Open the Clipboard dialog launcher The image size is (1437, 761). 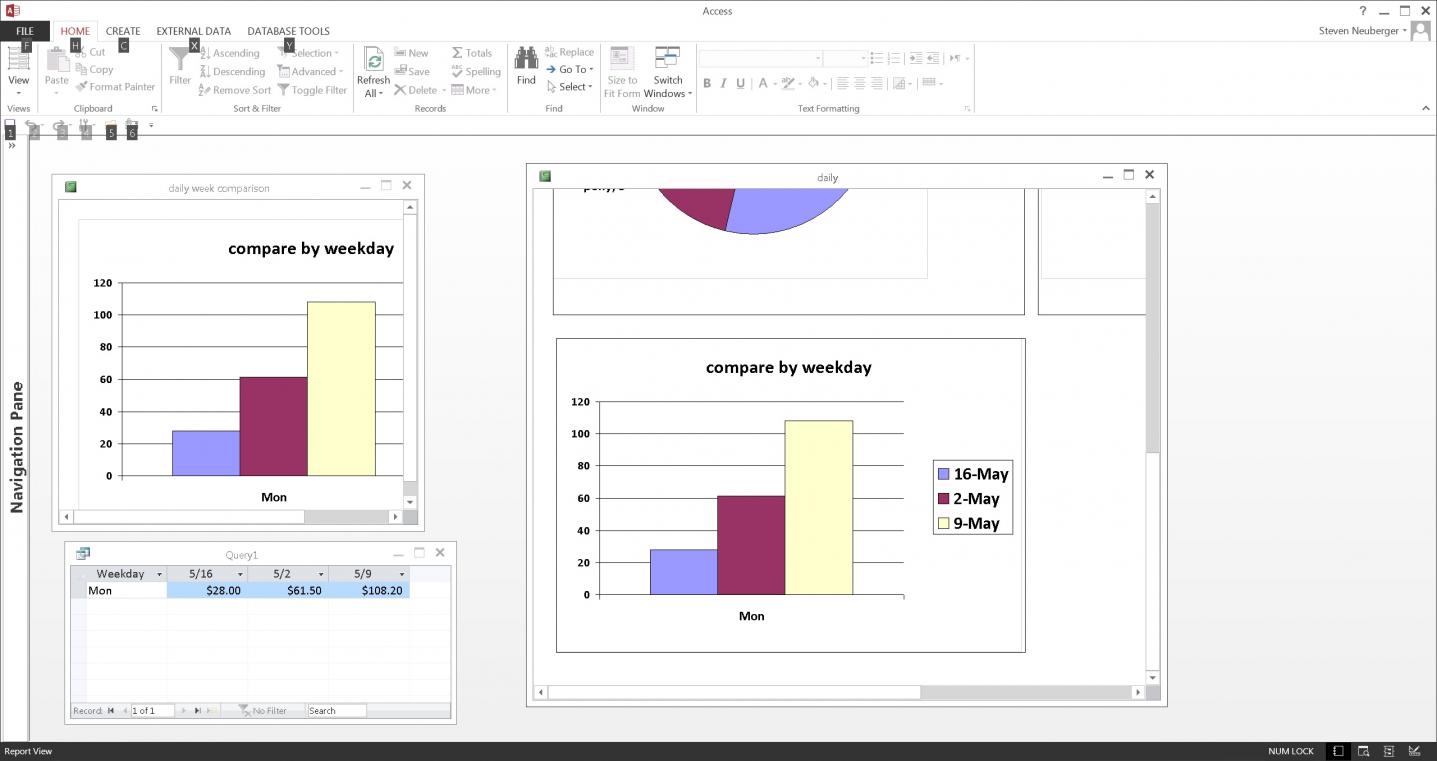pos(155,108)
